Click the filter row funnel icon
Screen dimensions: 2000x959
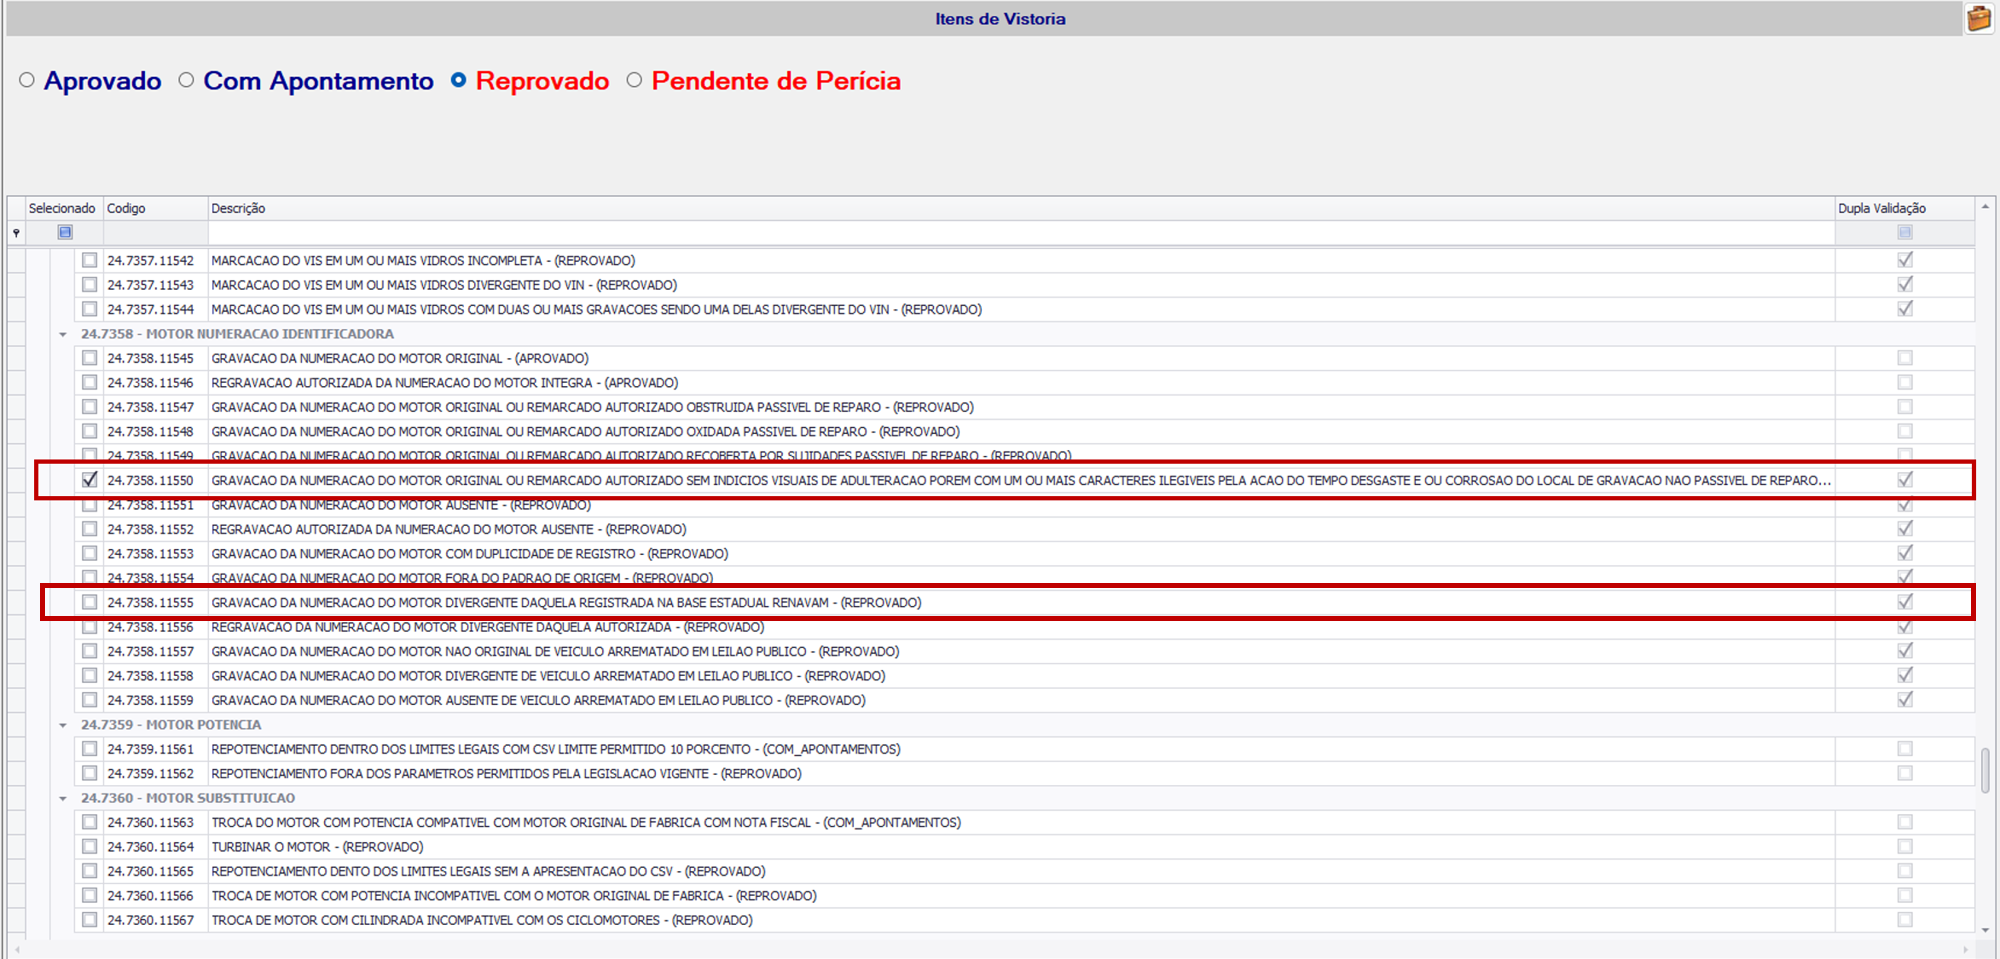(x=16, y=233)
